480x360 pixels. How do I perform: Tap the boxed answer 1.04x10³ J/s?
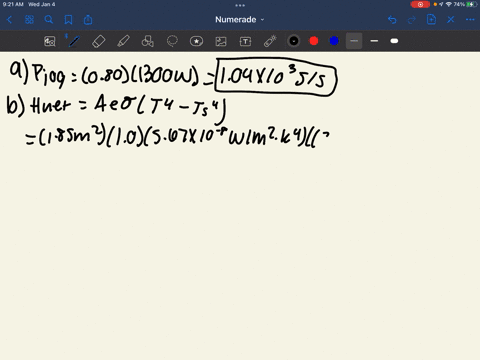tap(276, 77)
